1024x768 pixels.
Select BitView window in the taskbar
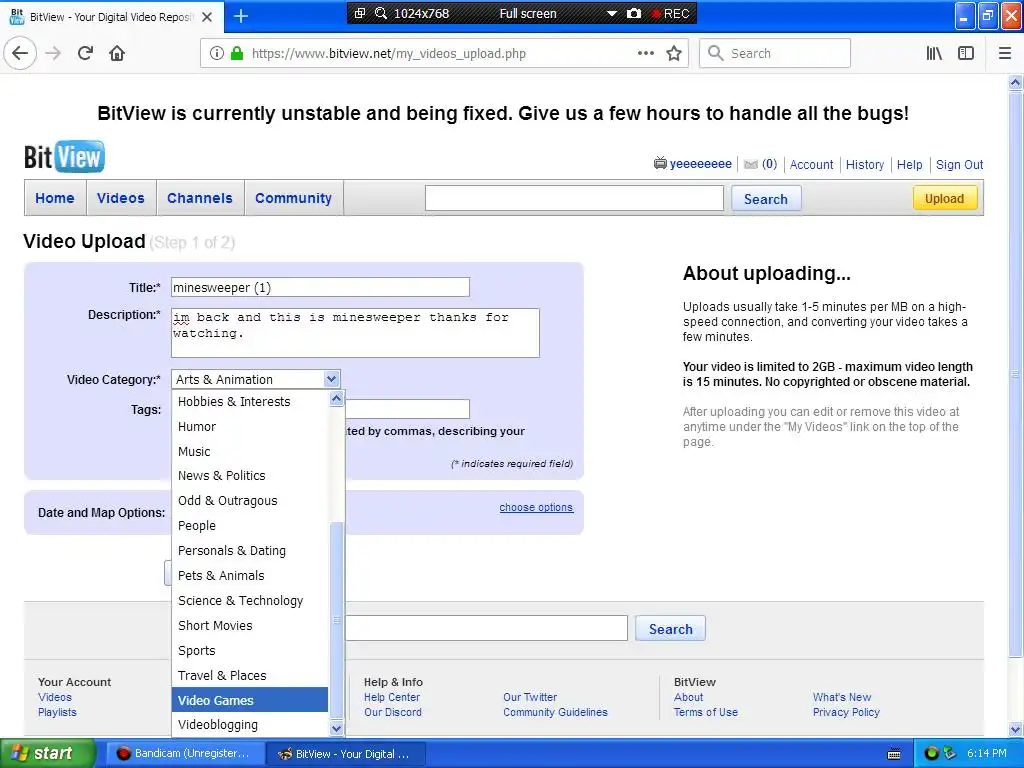pos(346,754)
